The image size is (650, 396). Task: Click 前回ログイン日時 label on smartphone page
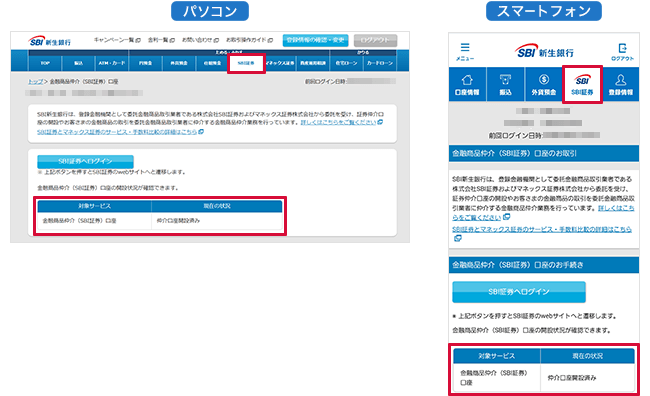pos(516,136)
